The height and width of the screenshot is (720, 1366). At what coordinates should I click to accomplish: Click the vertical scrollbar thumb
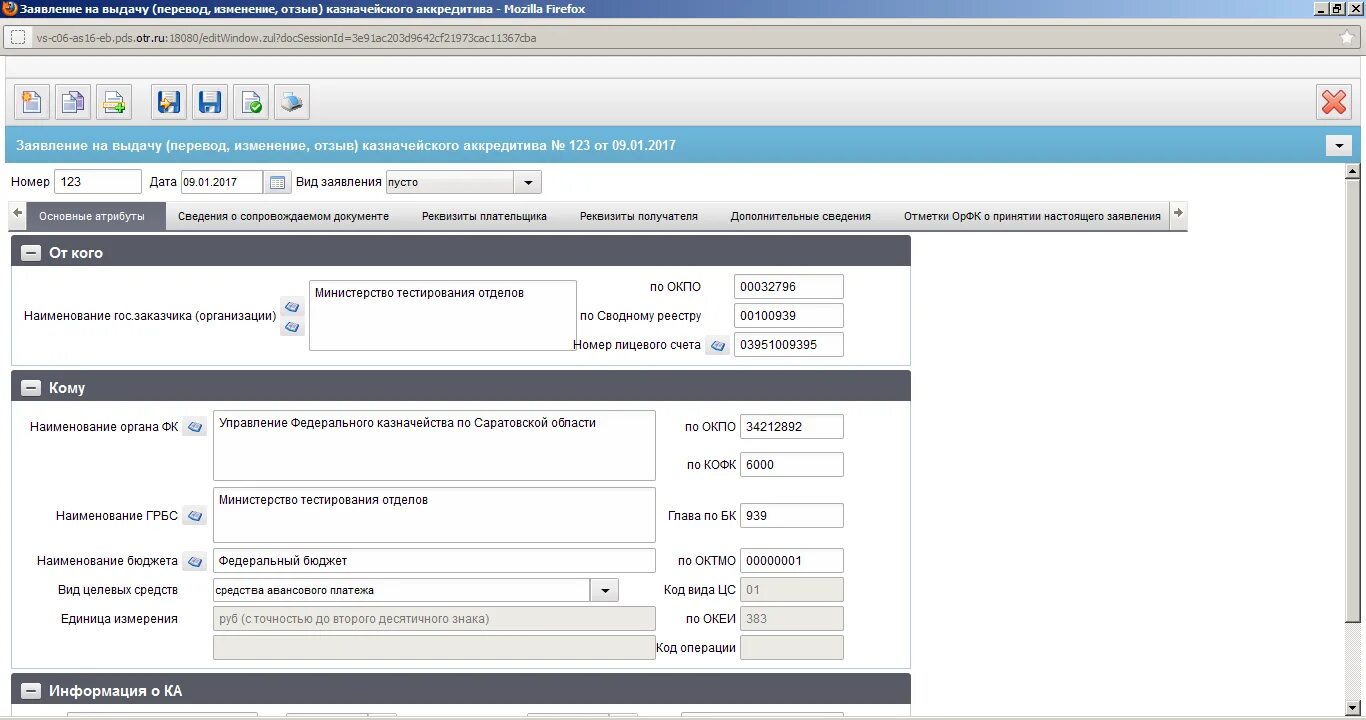[1353, 400]
